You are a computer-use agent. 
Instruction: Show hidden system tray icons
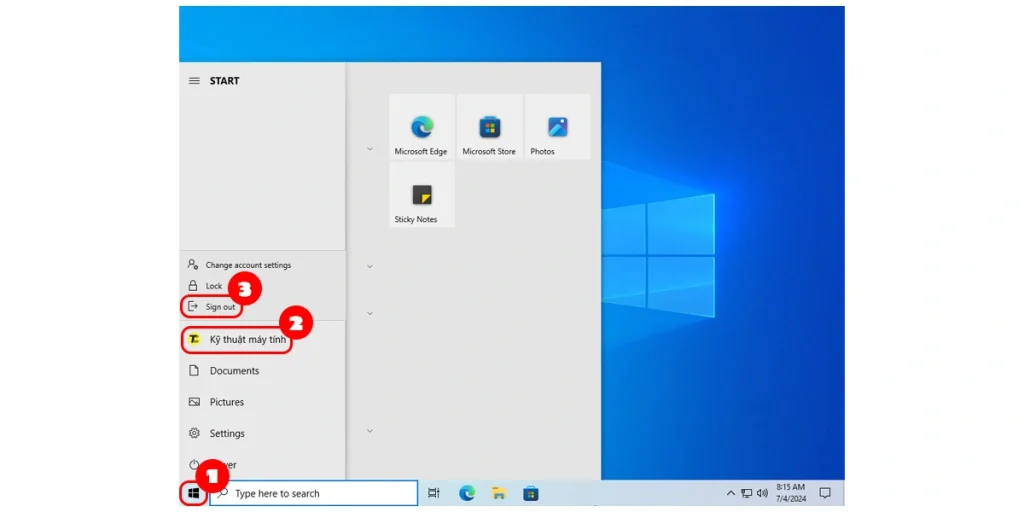[x=730, y=493]
